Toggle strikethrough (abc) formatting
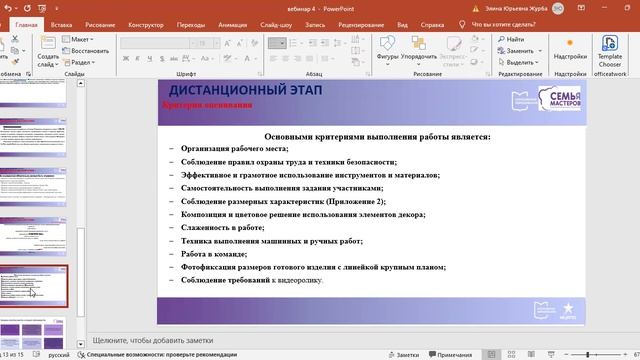 [174, 59]
